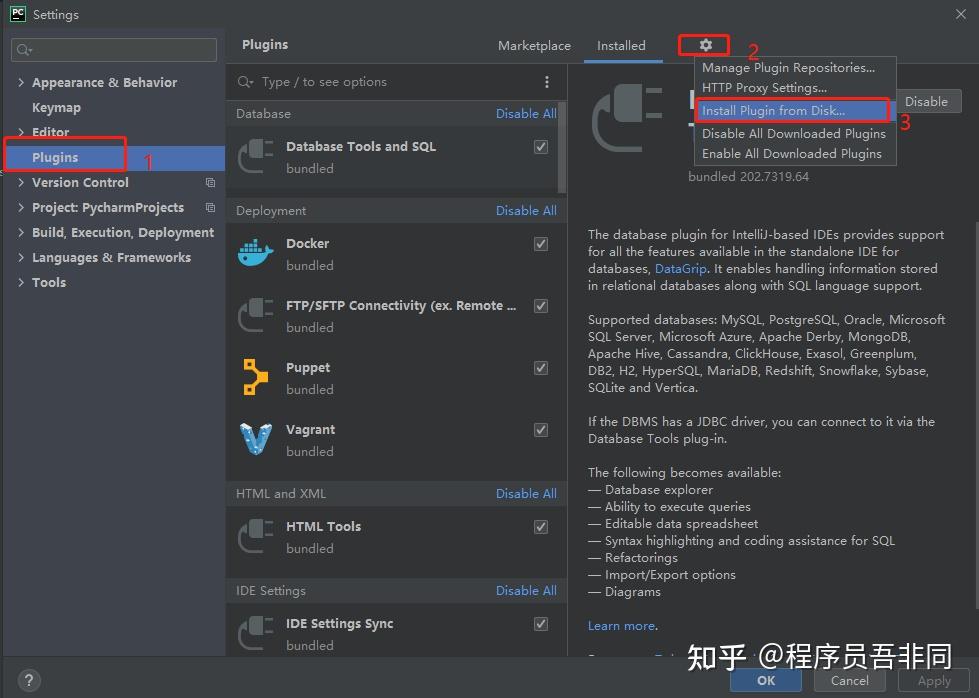Image resolution: width=979 pixels, height=698 pixels.
Task: Expand the Appearance & Behavior section
Action: point(20,82)
